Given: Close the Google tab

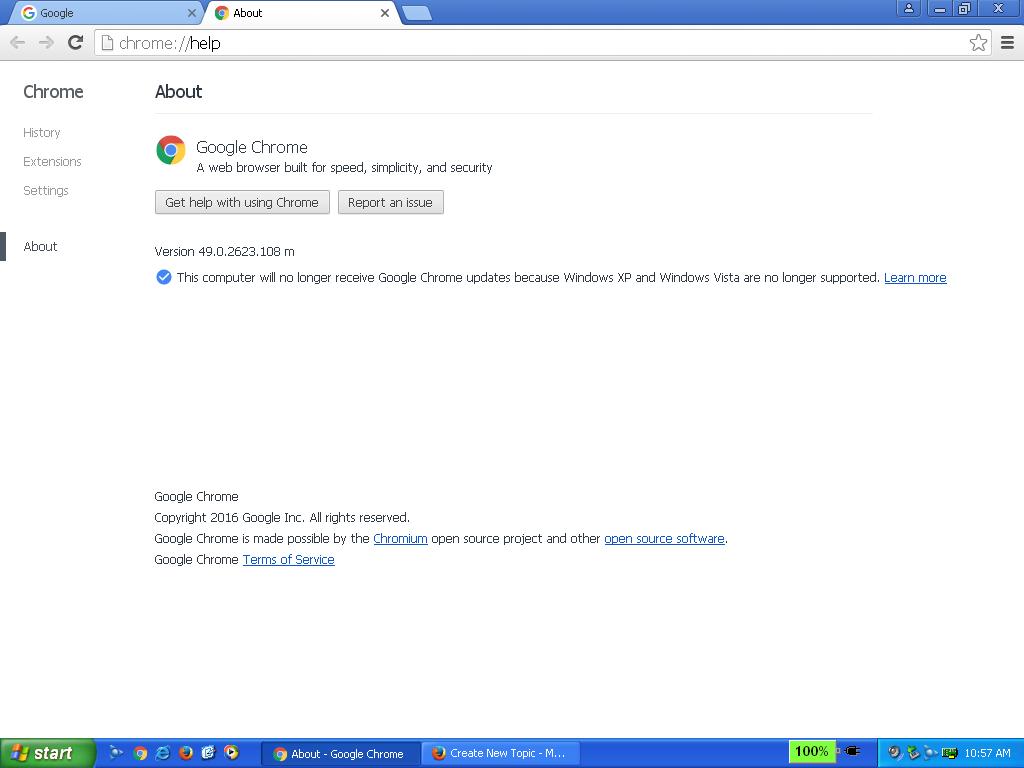Looking at the screenshot, I should click(191, 13).
